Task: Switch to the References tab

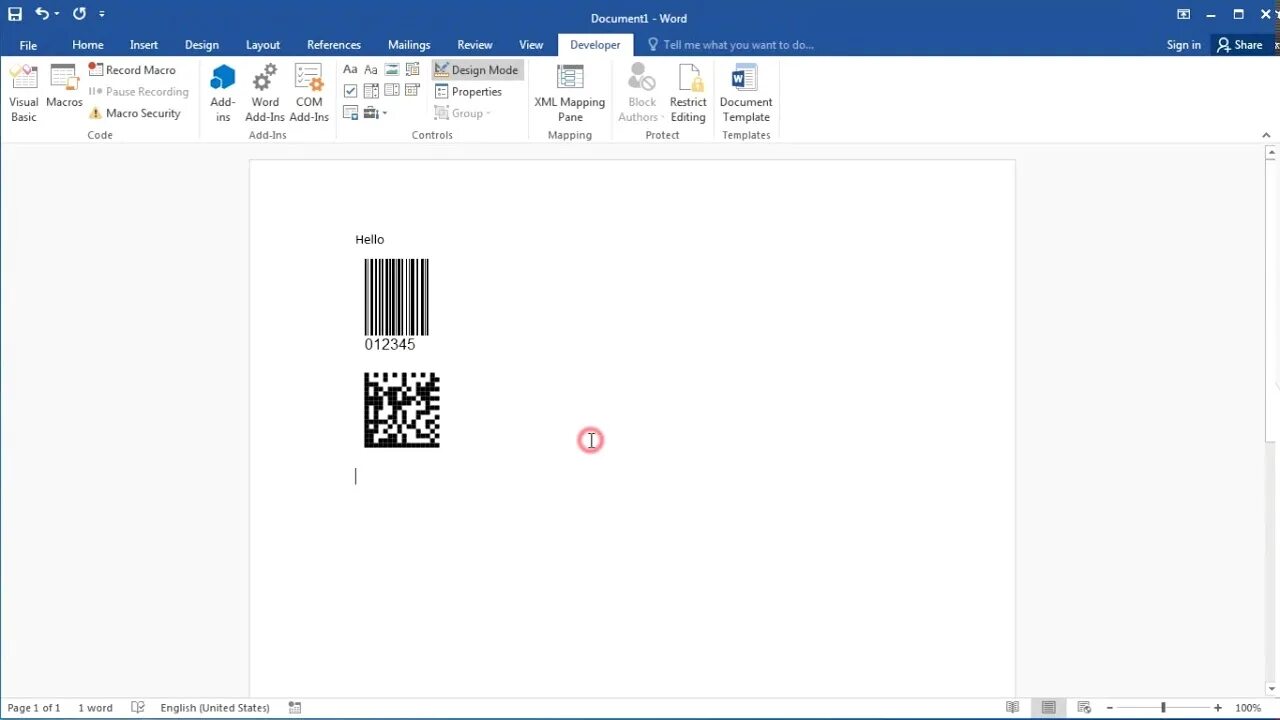Action: tap(334, 45)
